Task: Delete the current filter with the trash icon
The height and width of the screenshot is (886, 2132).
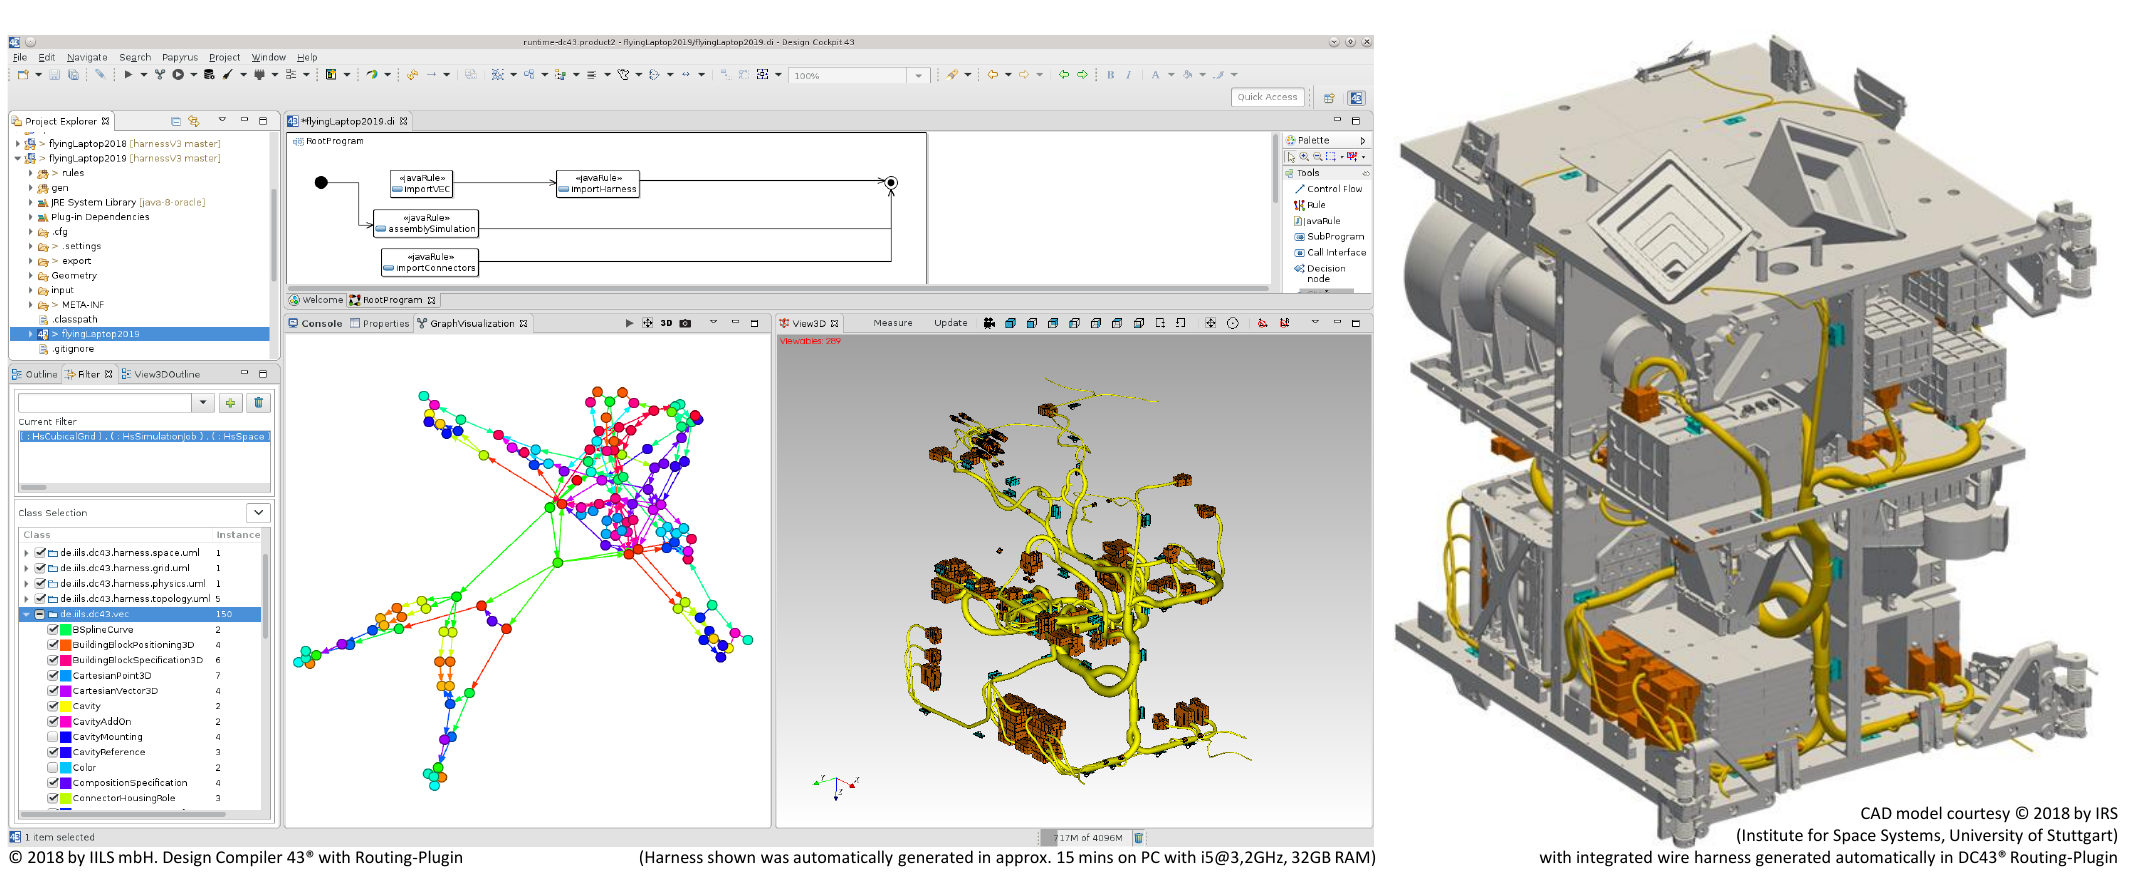Action: [x=258, y=403]
